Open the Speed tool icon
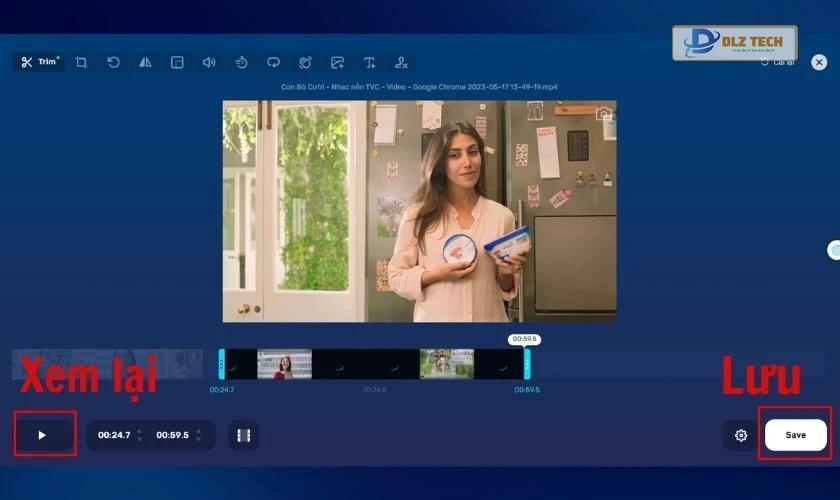 tap(241, 62)
